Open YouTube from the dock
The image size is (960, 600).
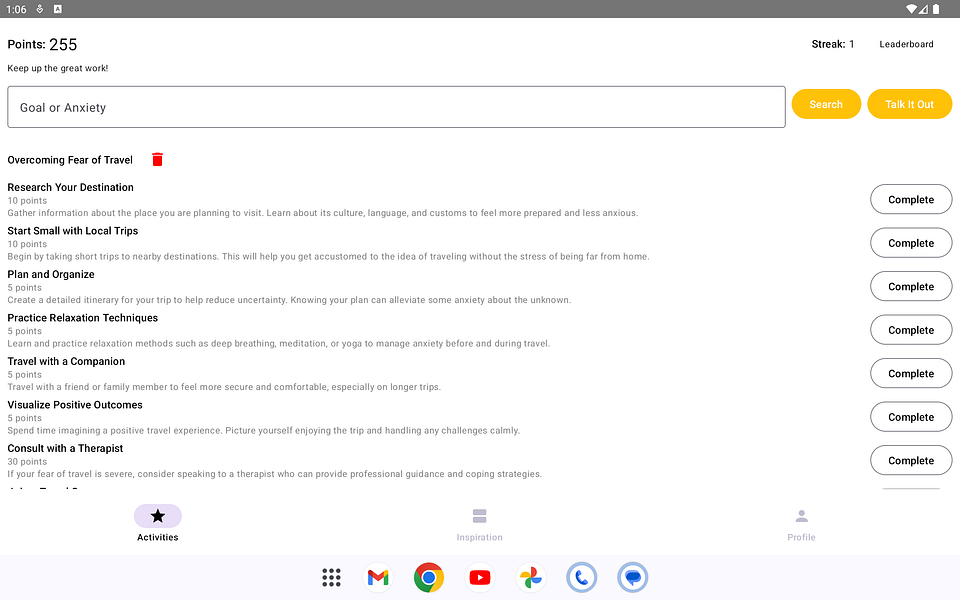[x=480, y=577]
